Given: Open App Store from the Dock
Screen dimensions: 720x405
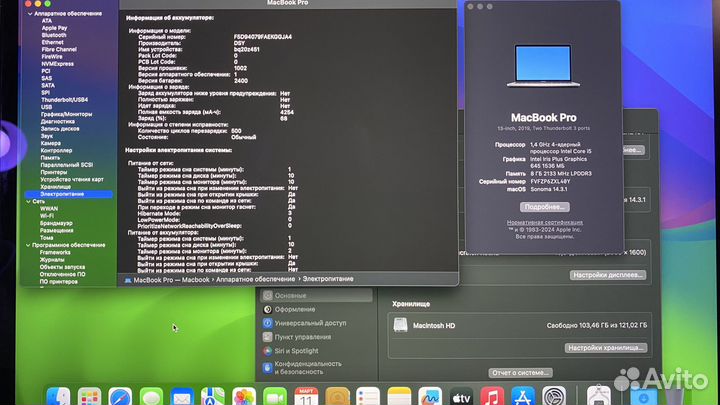Looking at the screenshot, I should pos(523,397).
